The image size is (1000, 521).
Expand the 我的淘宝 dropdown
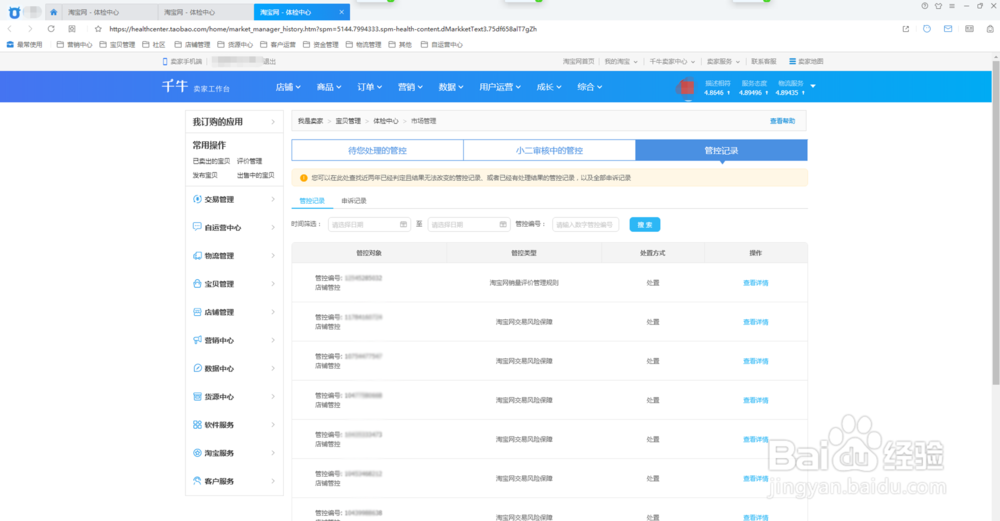[x=621, y=61]
